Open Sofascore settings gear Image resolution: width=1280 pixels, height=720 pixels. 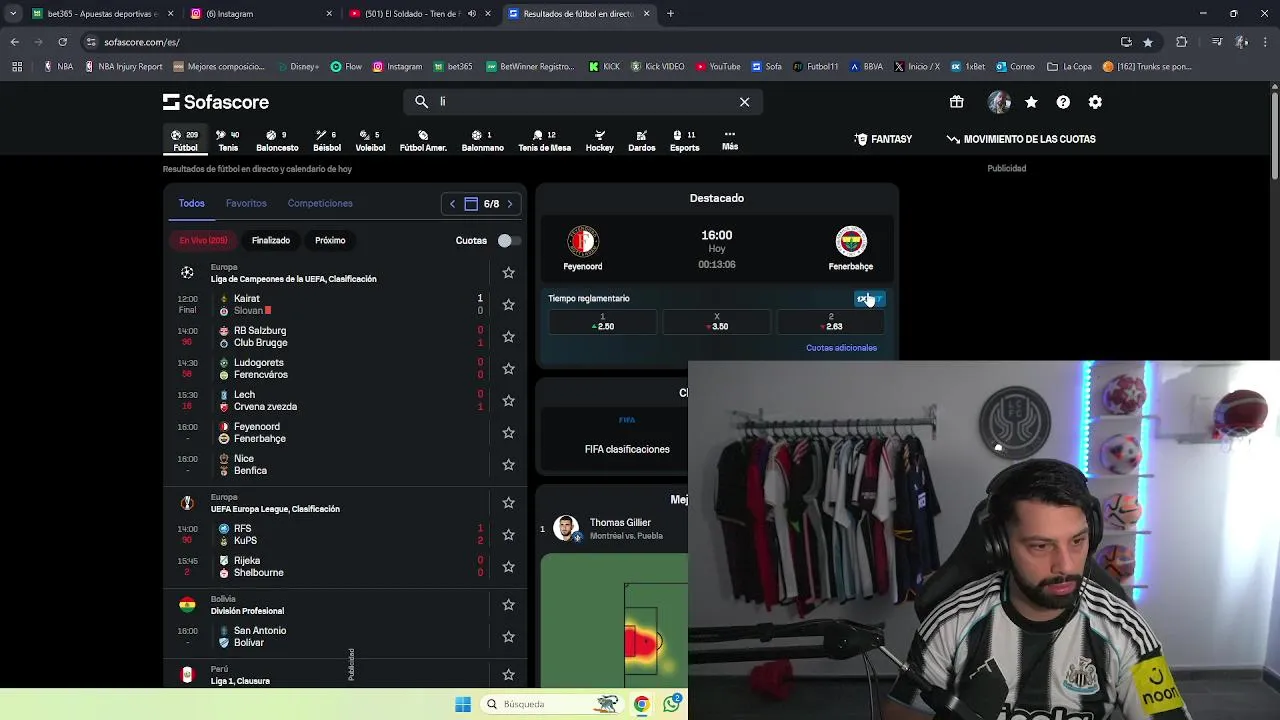click(x=1095, y=102)
